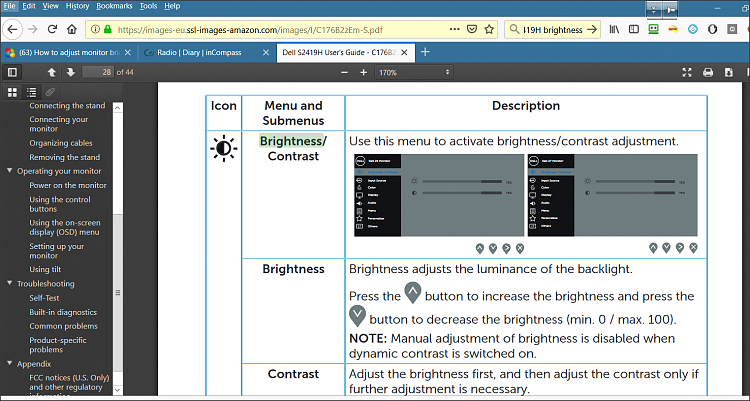Close the Radio Diary inCompass tab
This screenshot has width=750, height=401.
pyautogui.click(x=266, y=53)
